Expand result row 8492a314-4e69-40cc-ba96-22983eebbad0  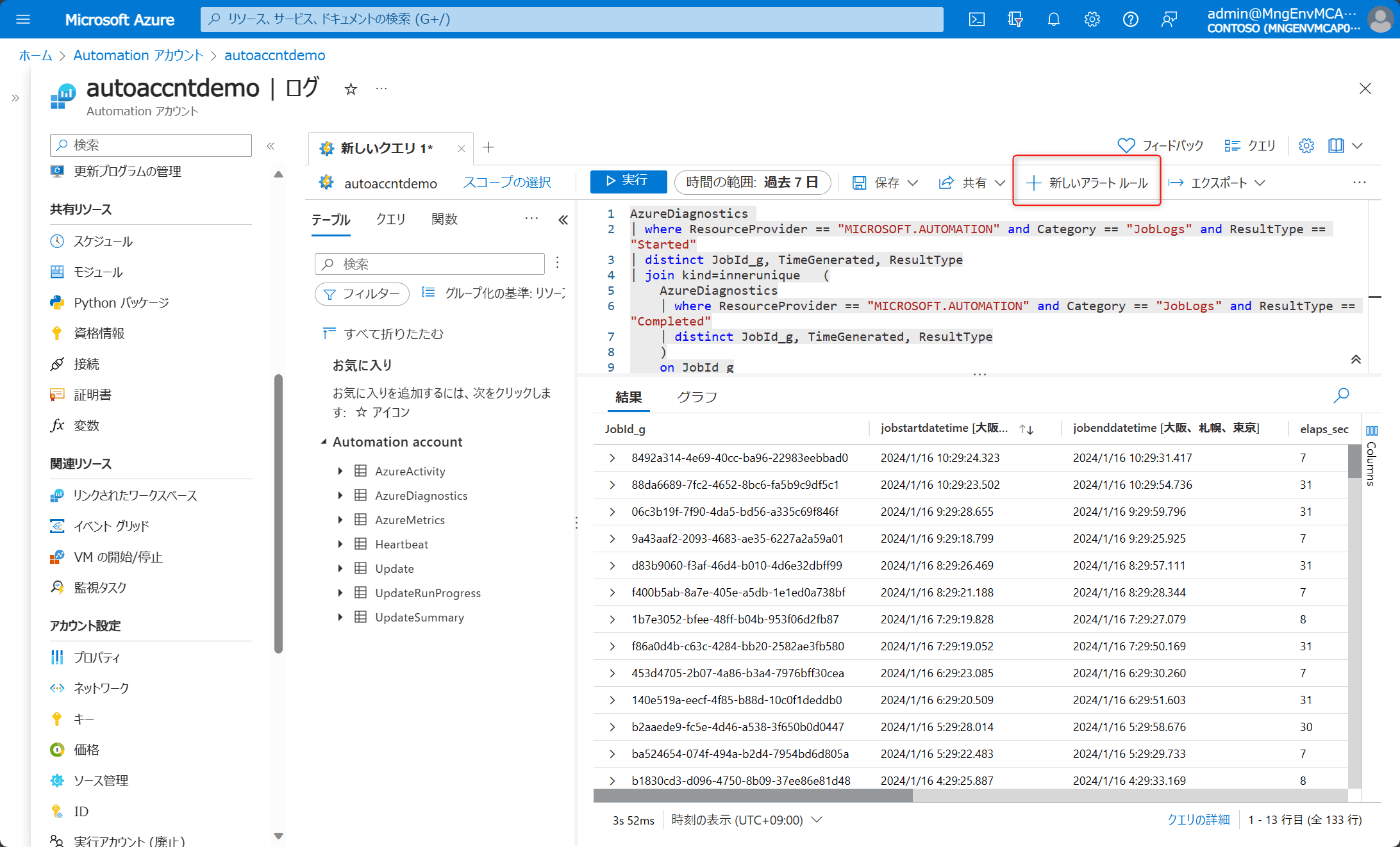click(x=612, y=458)
